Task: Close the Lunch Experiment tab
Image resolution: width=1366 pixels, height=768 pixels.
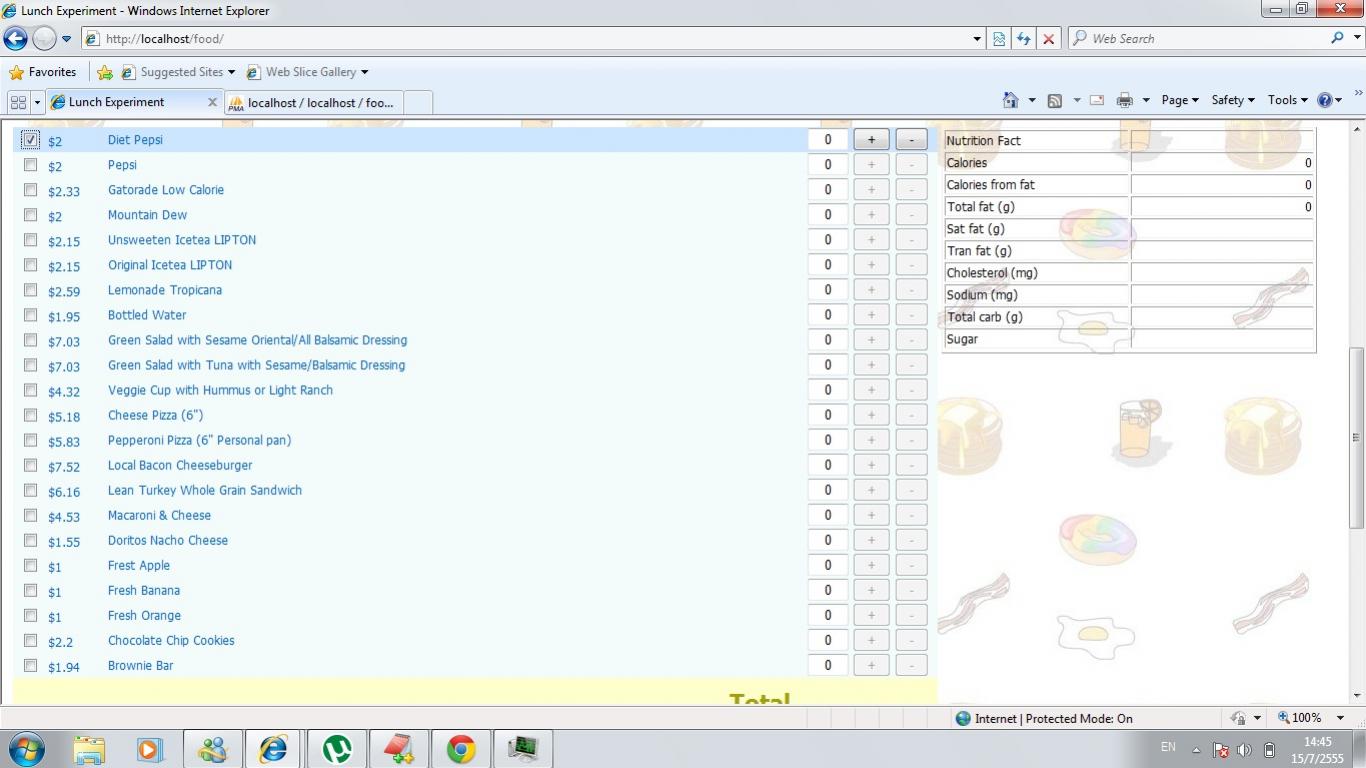Action: (x=212, y=102)
